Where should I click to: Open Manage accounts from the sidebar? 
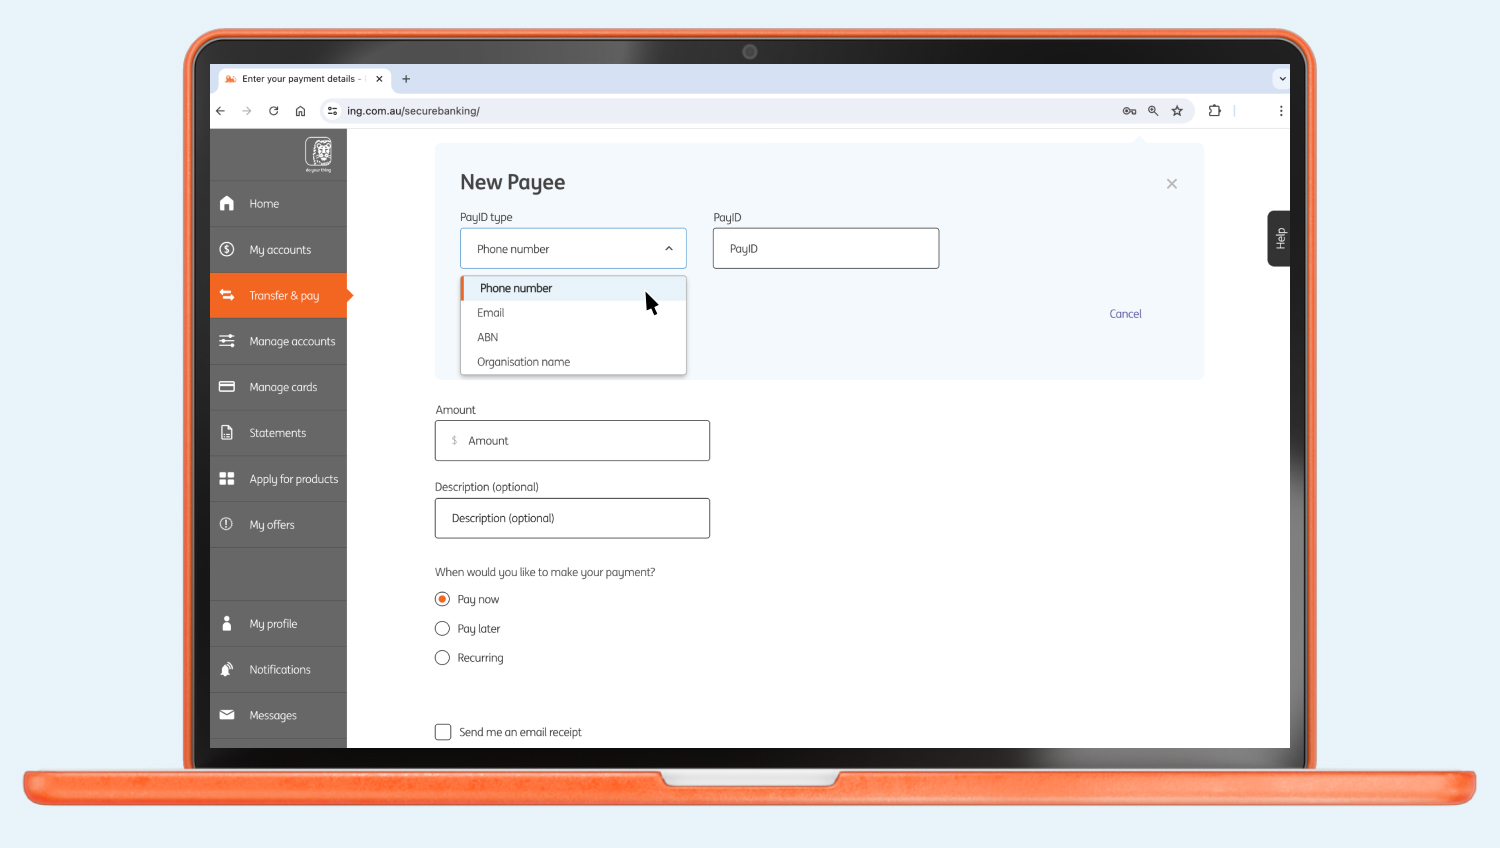pyautogui.click(x=292, y=341)
